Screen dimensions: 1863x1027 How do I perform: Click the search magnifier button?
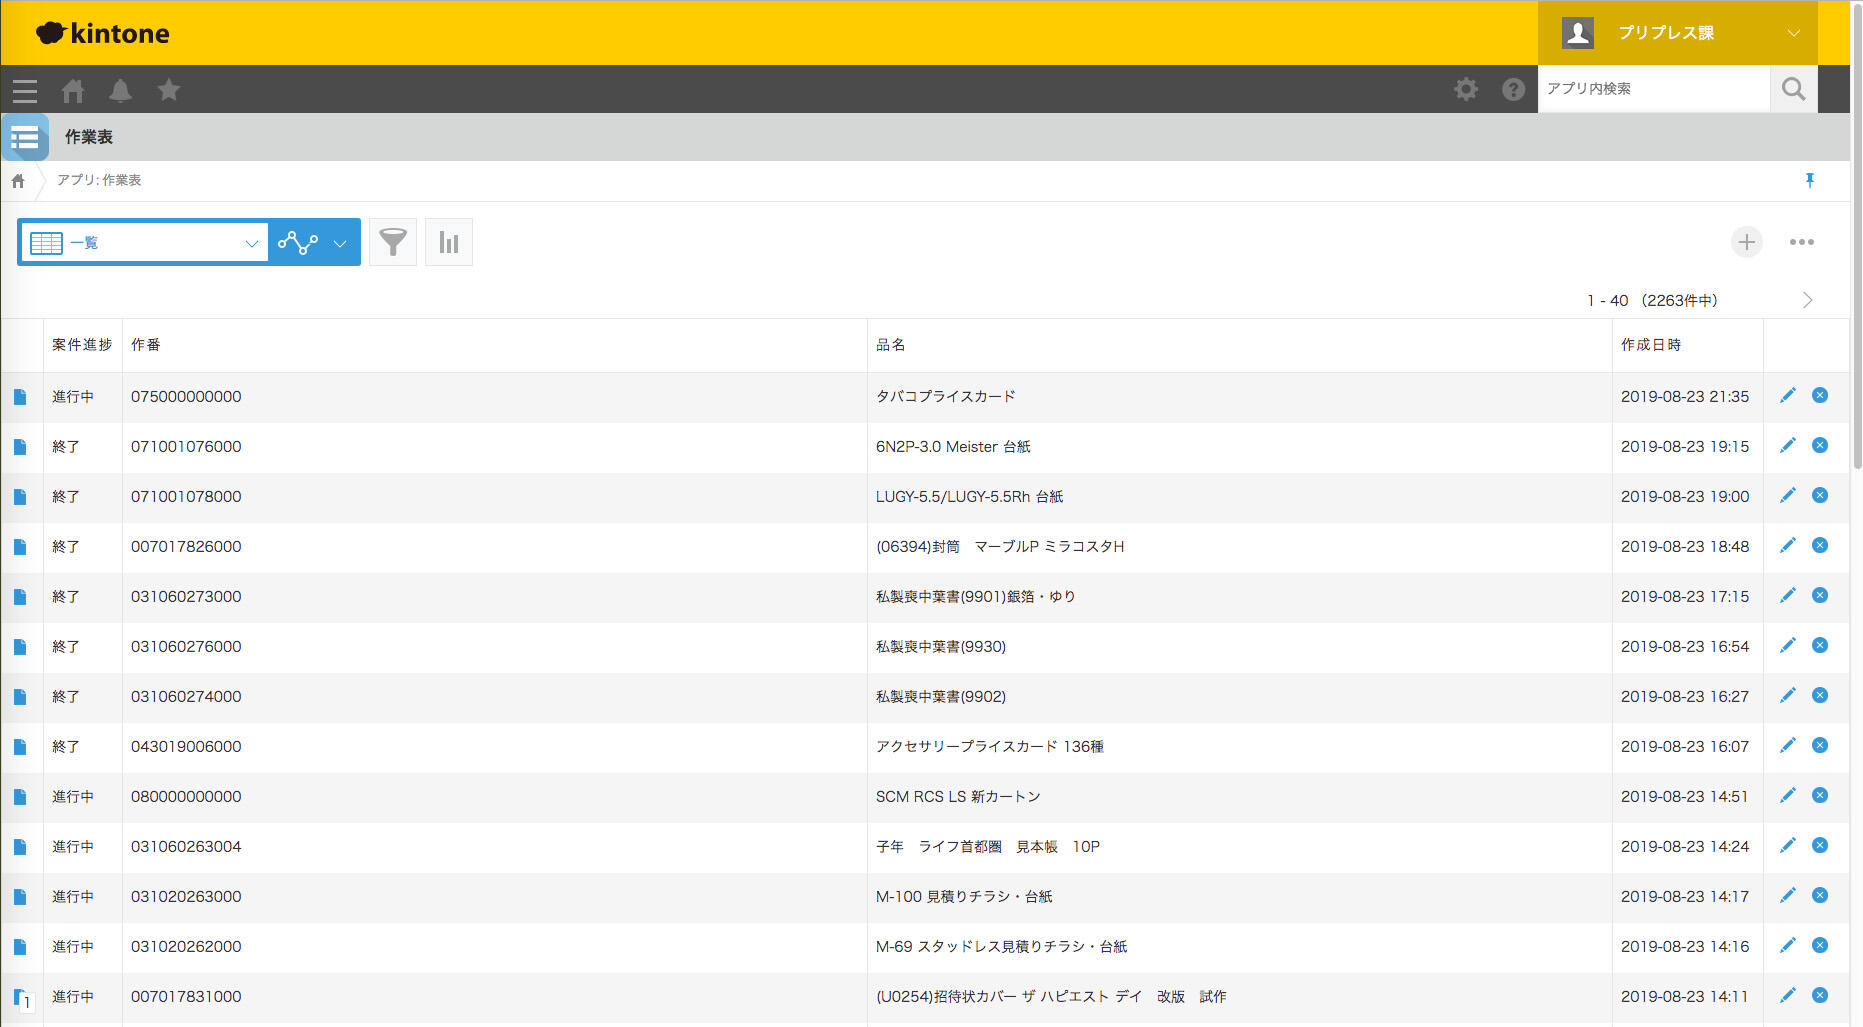click(1794, 89)
